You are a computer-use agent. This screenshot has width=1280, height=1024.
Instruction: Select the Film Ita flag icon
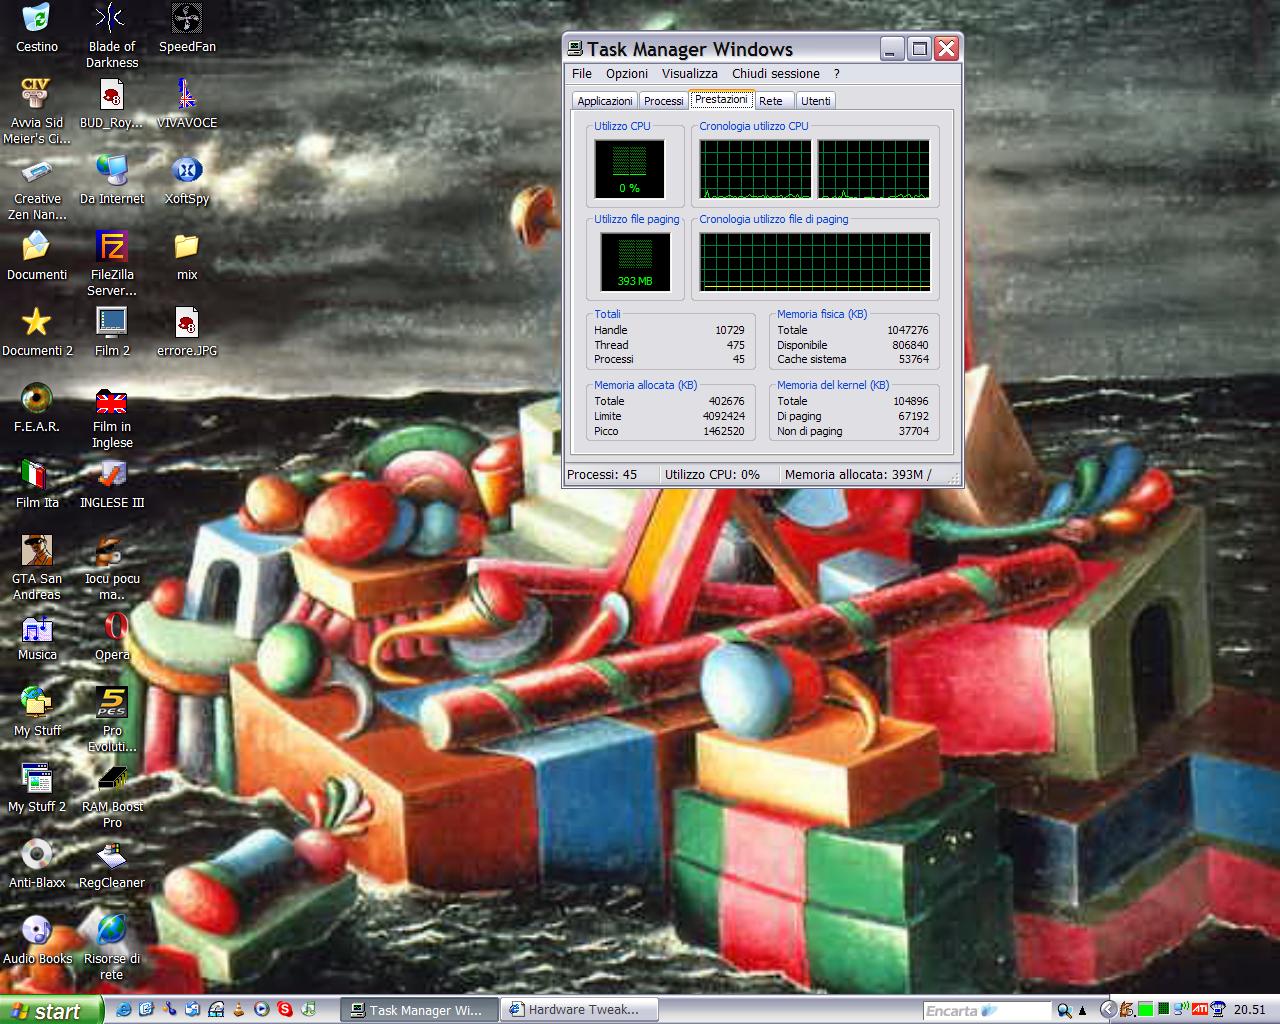click(x=36, y=485)
